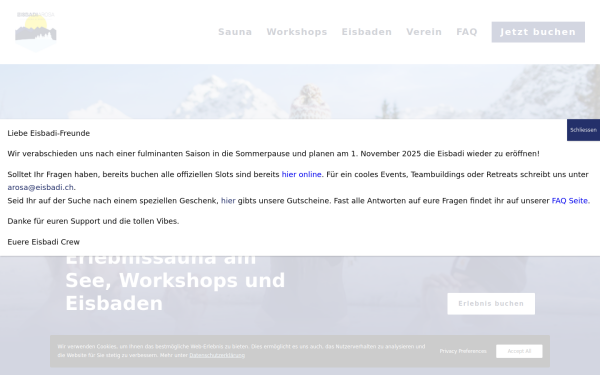Click the 'See, Workshops und' headline
Image resolution: width=600 pixels, height=375 pixels.
point(175,280)
